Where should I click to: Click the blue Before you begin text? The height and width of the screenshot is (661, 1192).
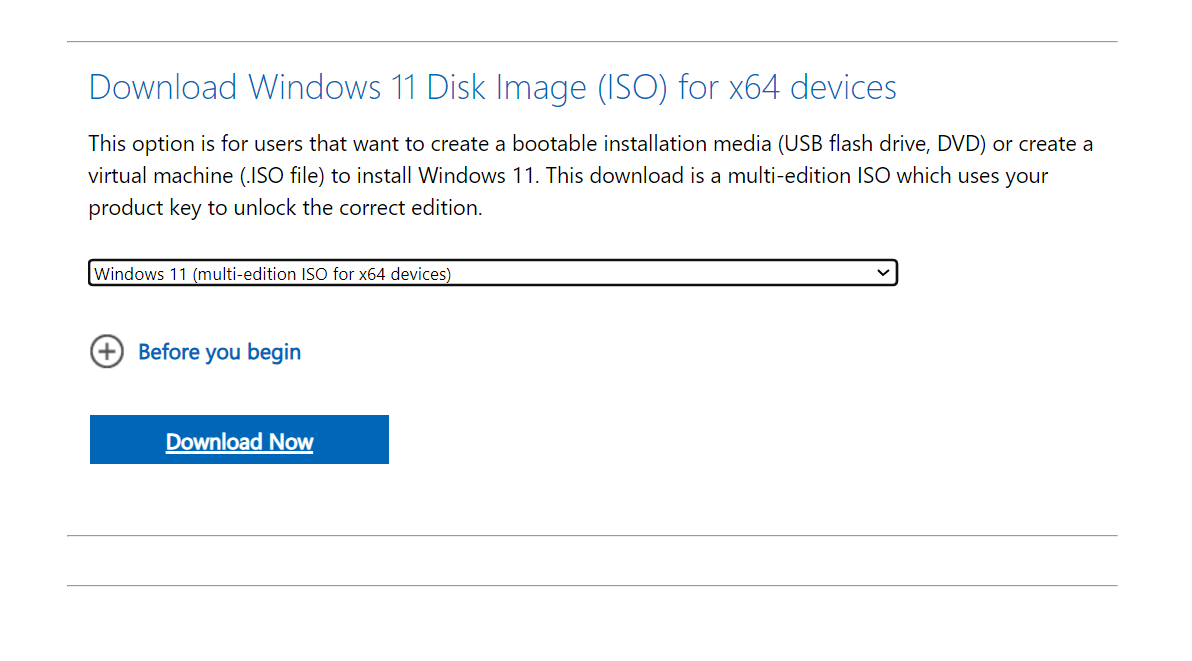219,352
